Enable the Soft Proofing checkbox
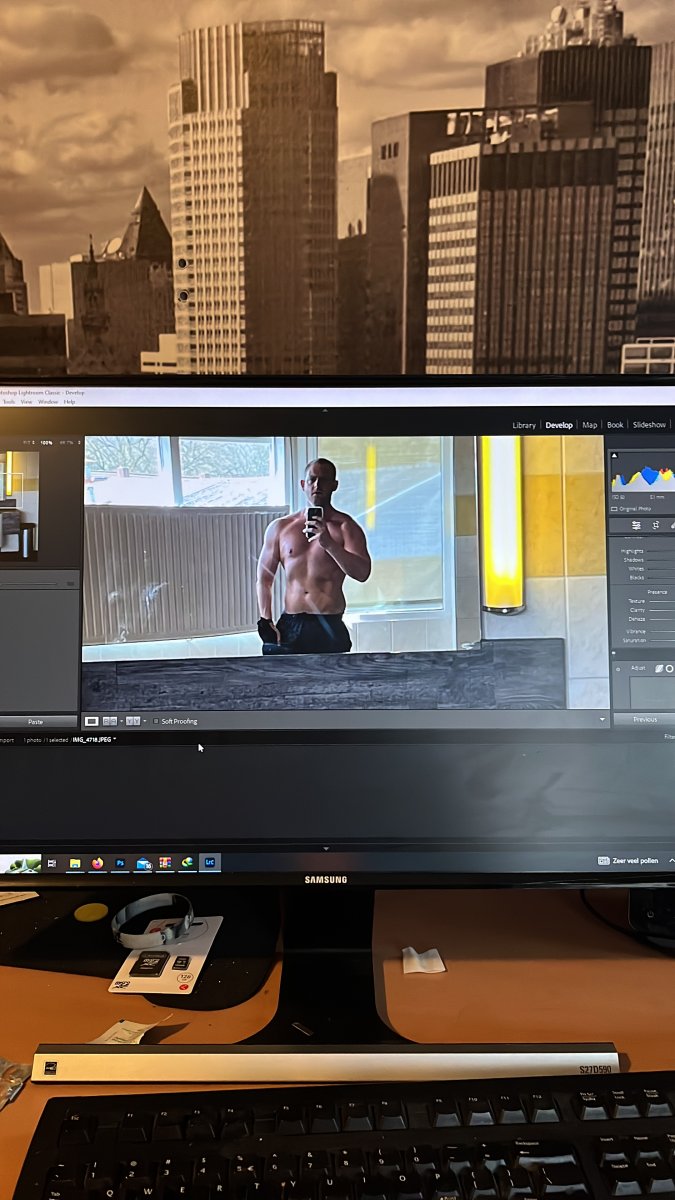 point(157,721)
